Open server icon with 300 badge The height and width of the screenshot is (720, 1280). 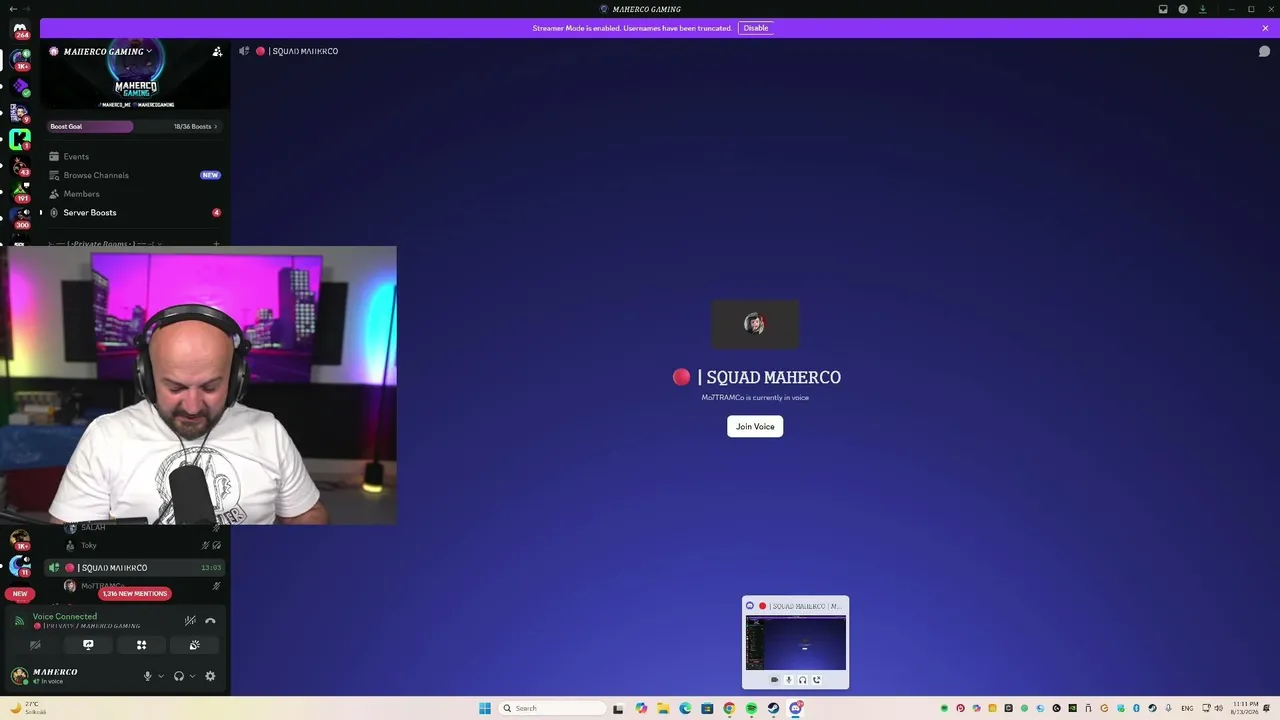[x=20, y=218]
